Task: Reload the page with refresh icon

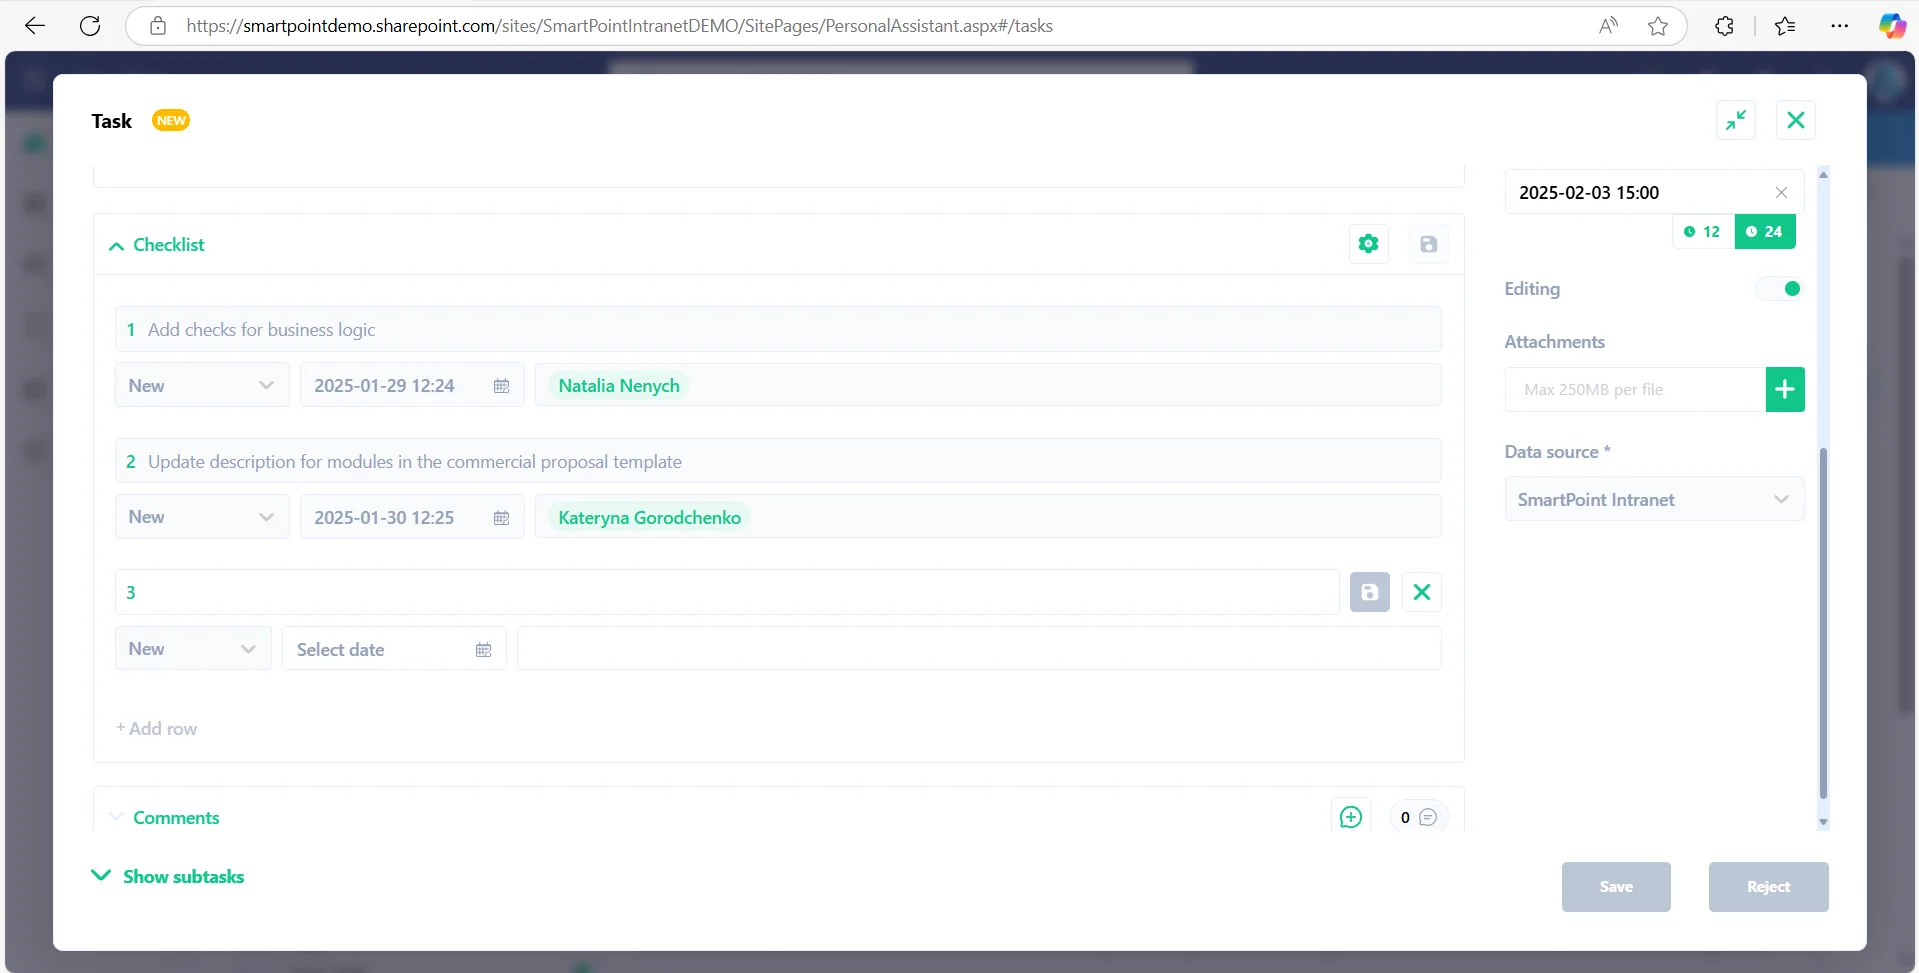Action: pos(90,26)
